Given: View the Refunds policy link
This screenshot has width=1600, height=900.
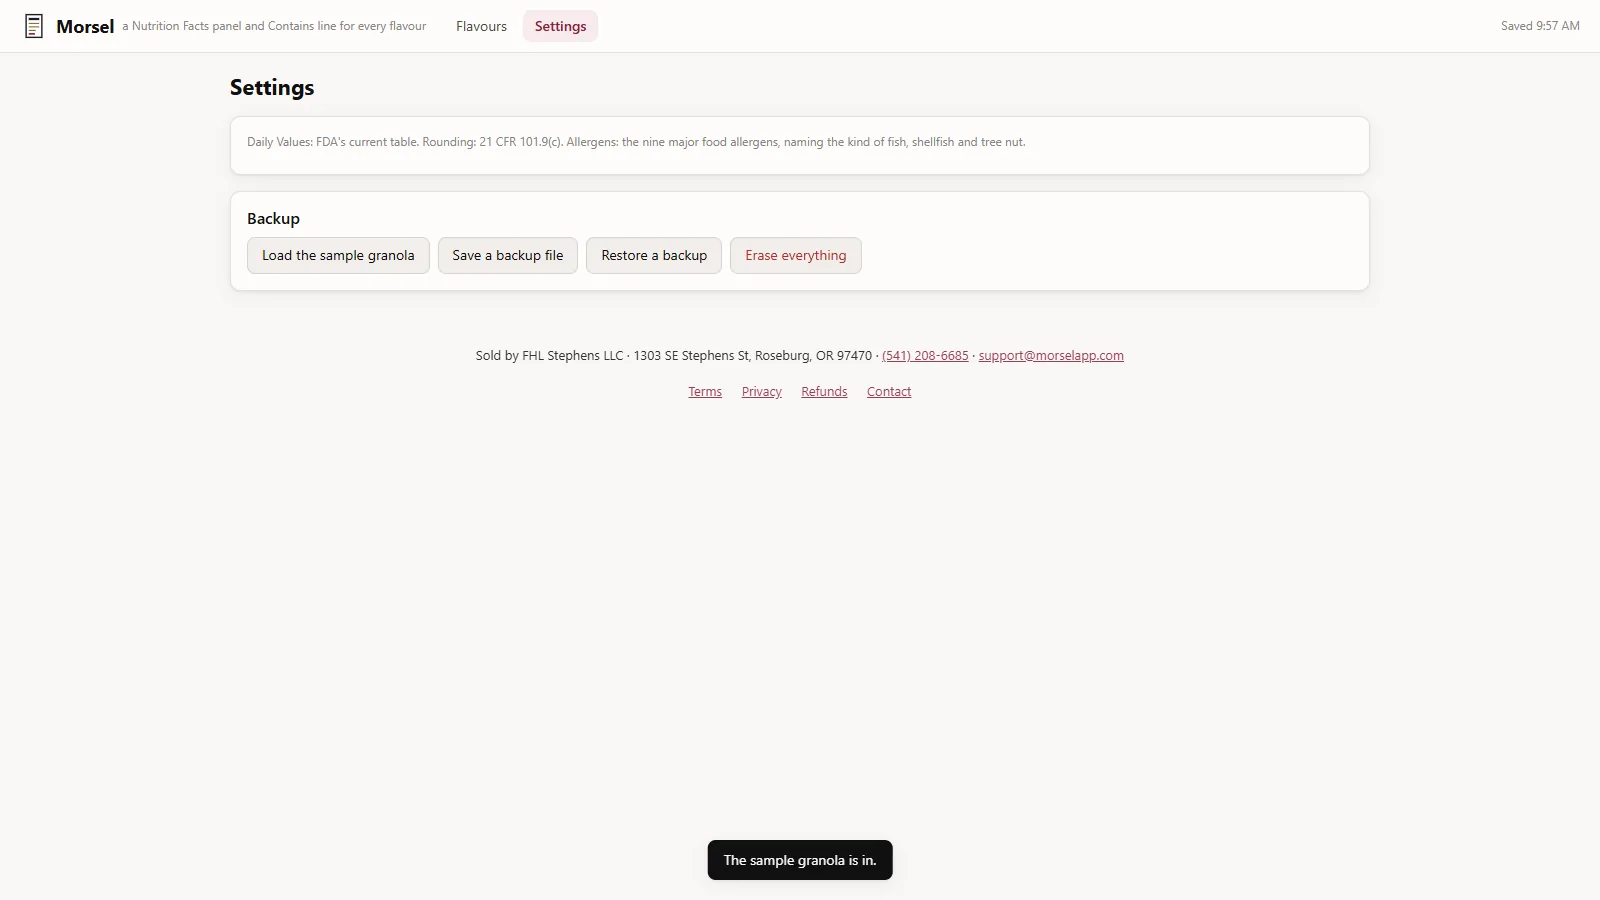Looking at the screenshot, I should coord(824,391).
